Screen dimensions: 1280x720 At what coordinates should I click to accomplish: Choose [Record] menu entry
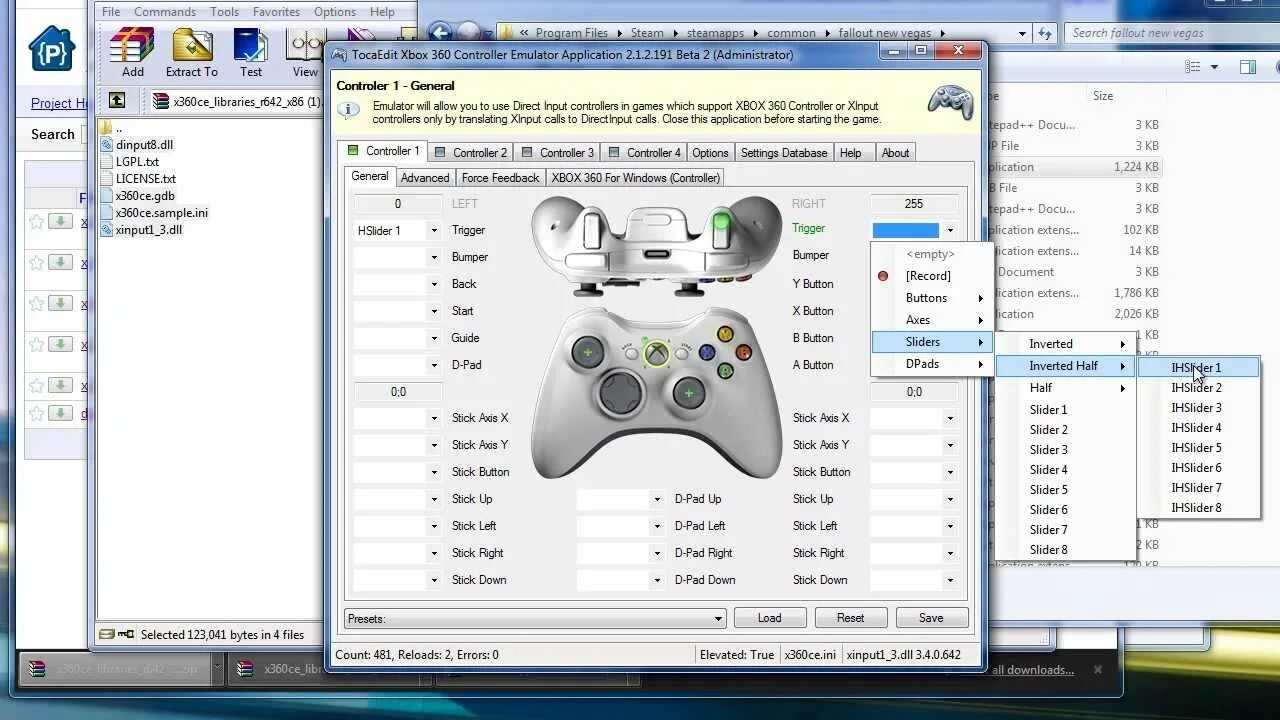930,276
